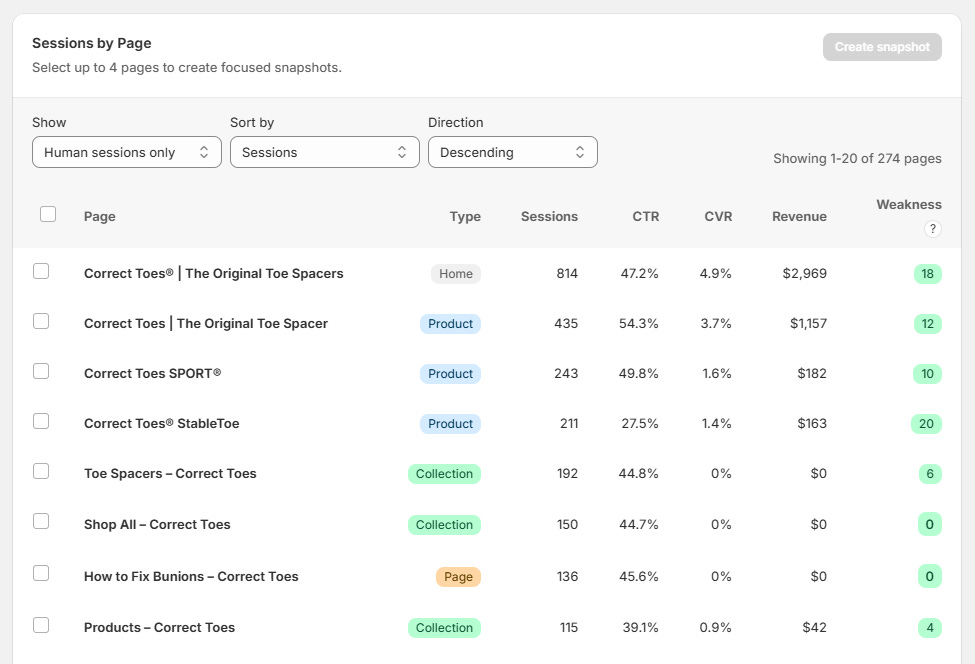The height and width of the screenshot is (664, 975).
Task: Click the Revenue column header
Action: point(799,216)
